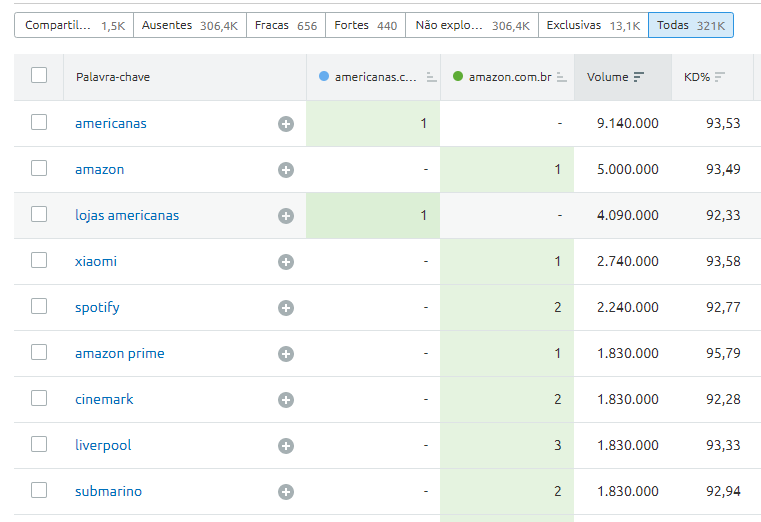The width and height of the screenshot is (761, 522).
Task: Click plus icon beside submarino
Action: [286, 492]
